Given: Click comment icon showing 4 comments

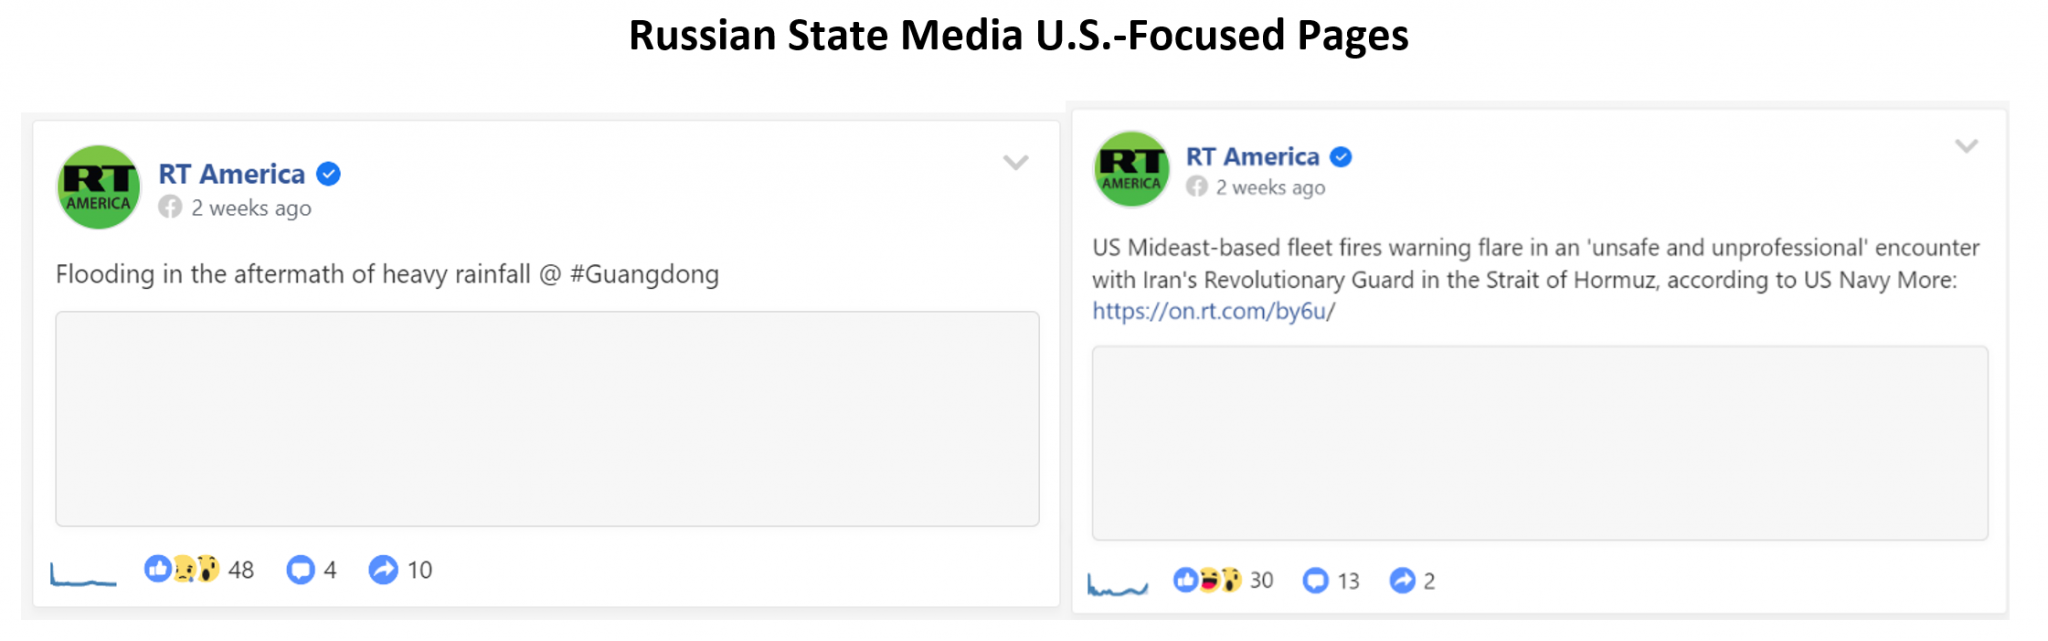Looking at the screenshot, I should (x=300, y=570).
